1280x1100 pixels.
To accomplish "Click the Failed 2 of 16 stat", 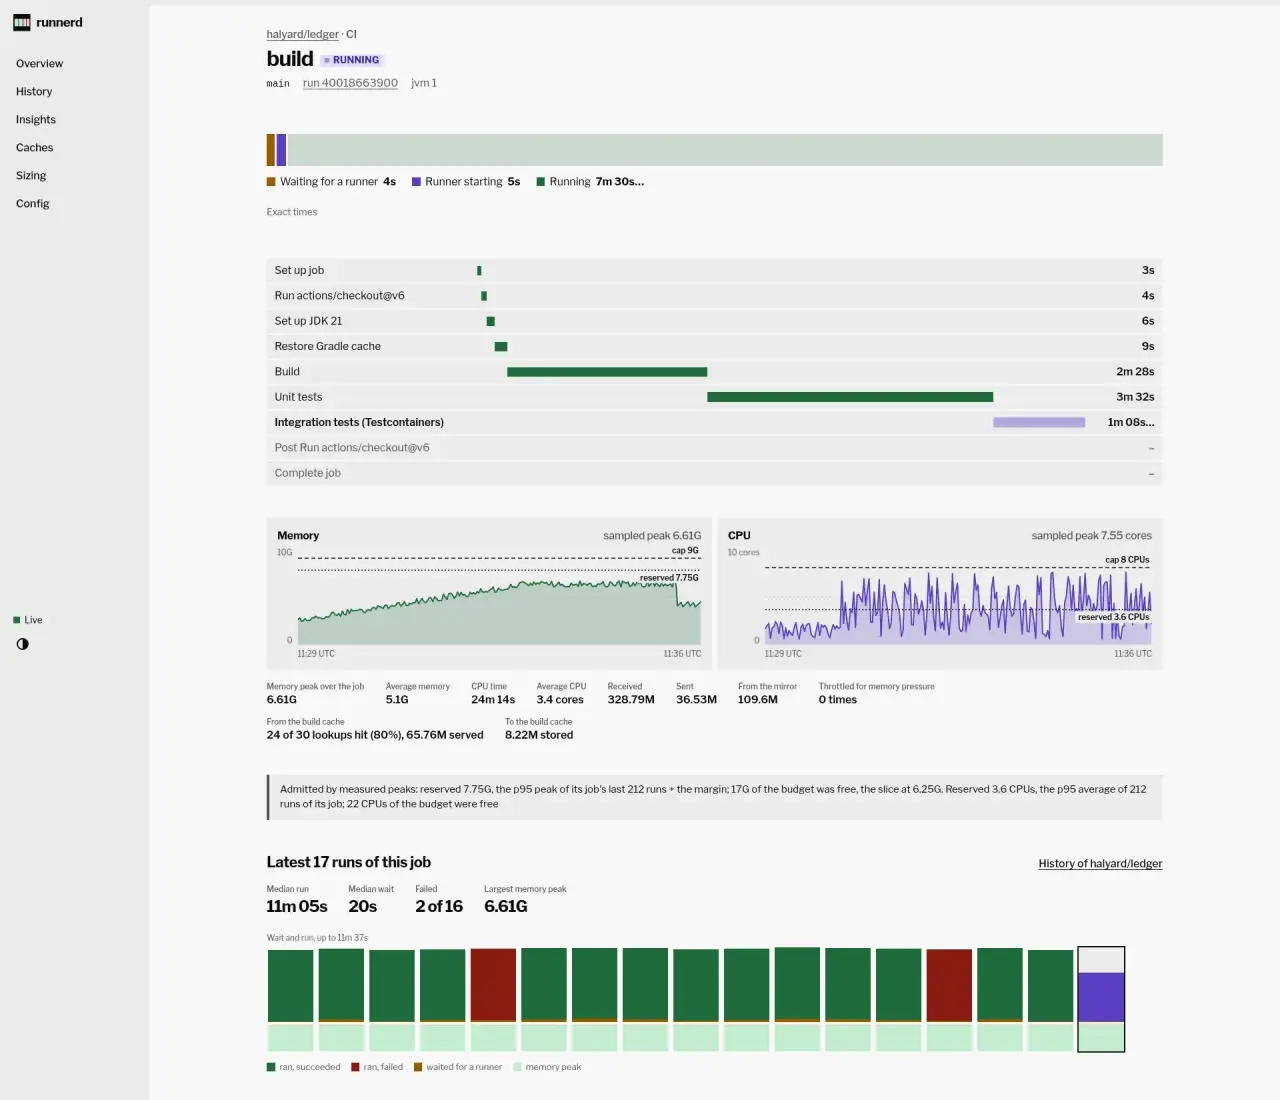I will 439,906.
